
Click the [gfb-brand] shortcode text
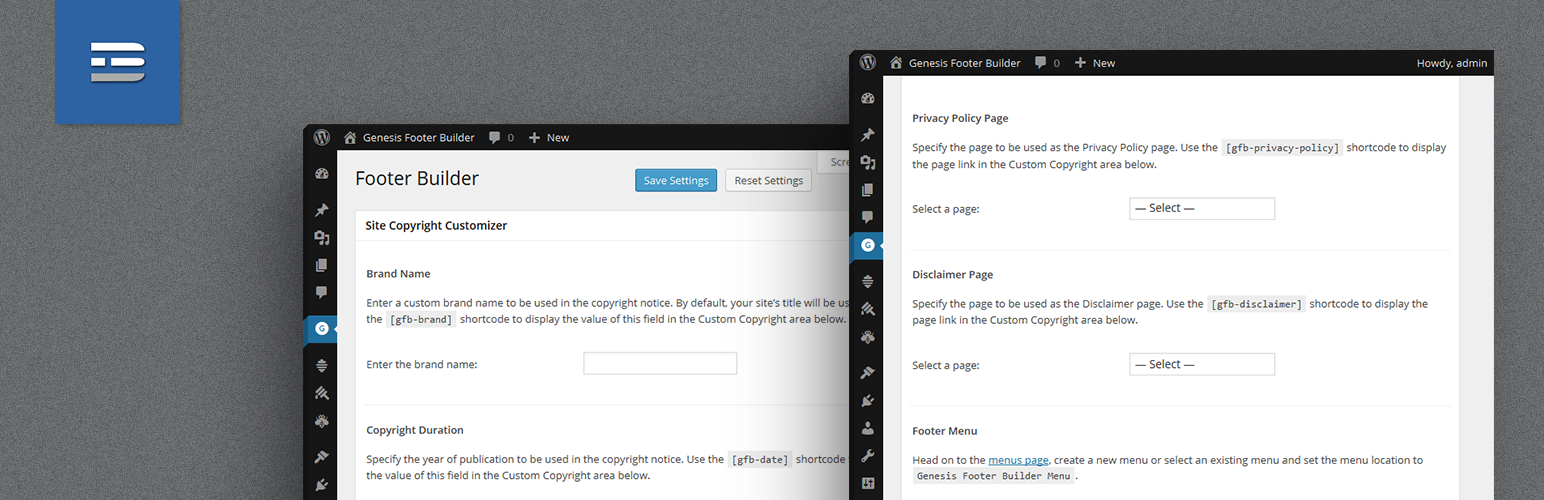(x=420, y=320)
